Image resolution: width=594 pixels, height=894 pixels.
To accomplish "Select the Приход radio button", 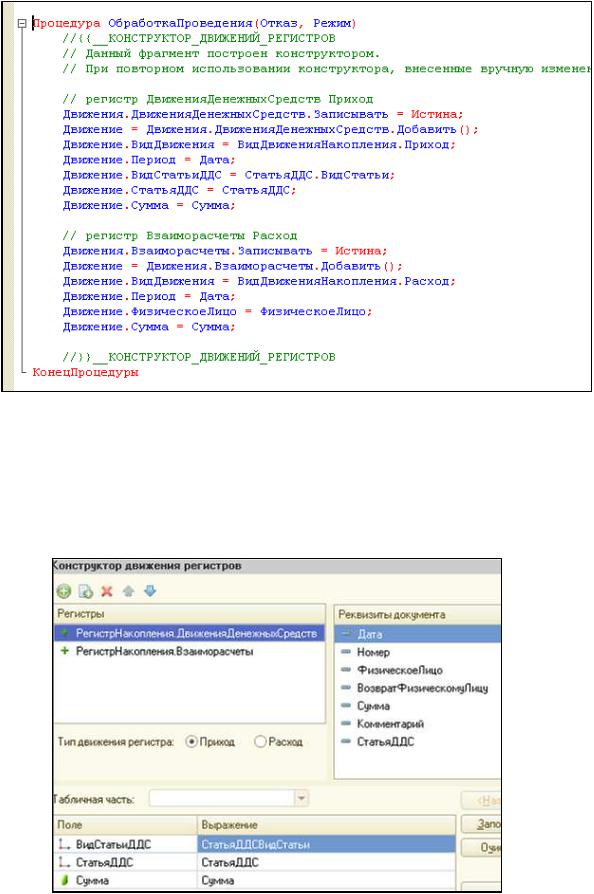I will click(x=192, y=742).
